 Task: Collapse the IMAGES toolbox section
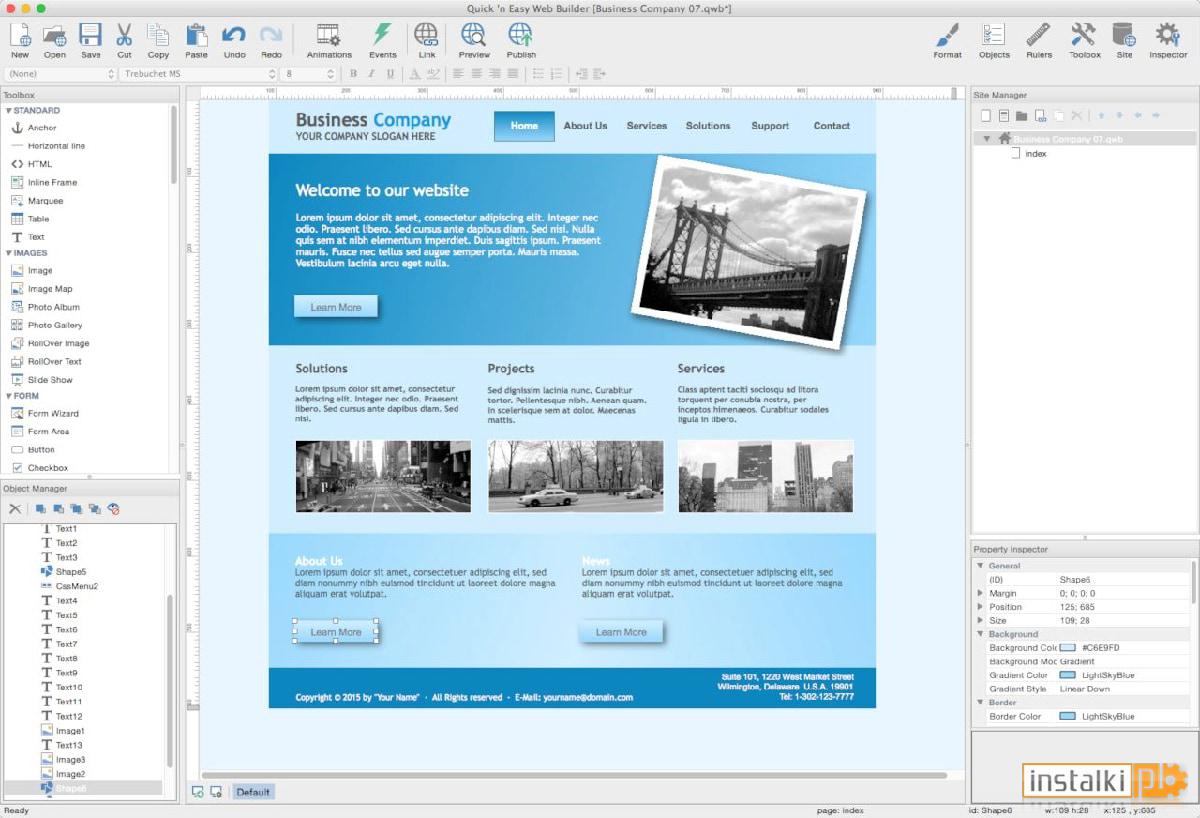(9, 253)
